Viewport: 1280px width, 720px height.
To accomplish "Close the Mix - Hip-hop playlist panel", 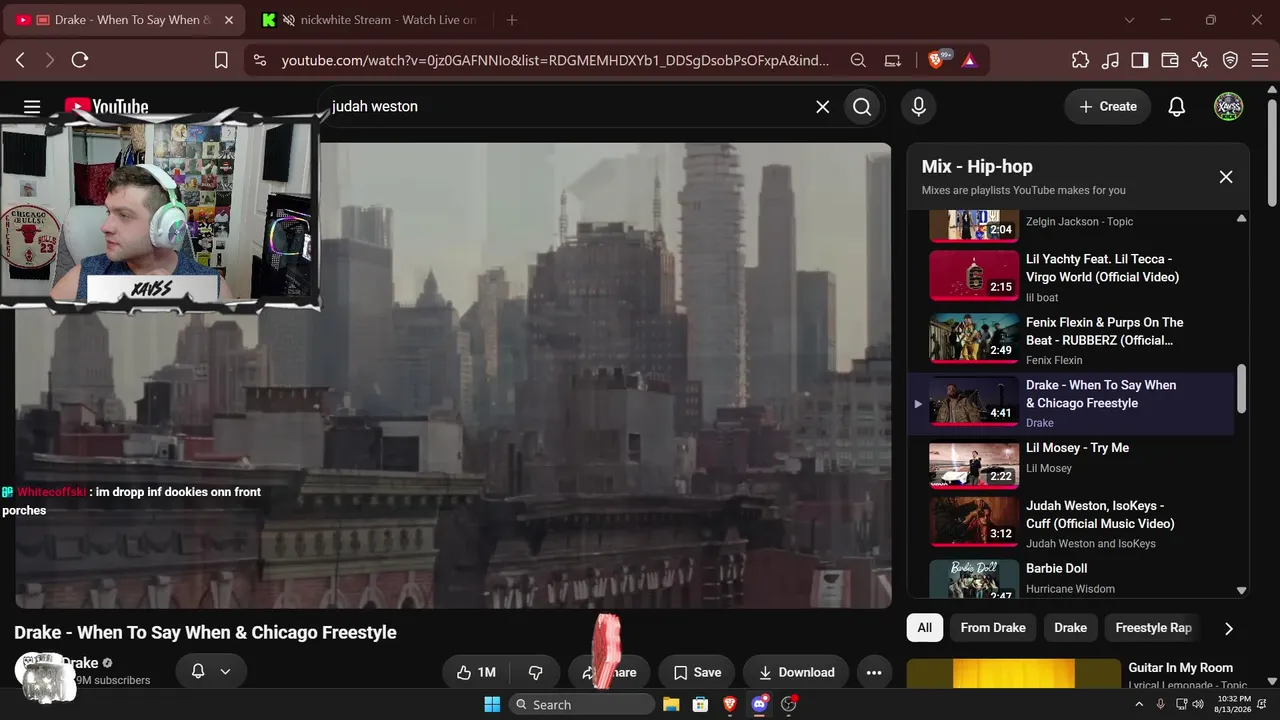I will [1226, 177].
